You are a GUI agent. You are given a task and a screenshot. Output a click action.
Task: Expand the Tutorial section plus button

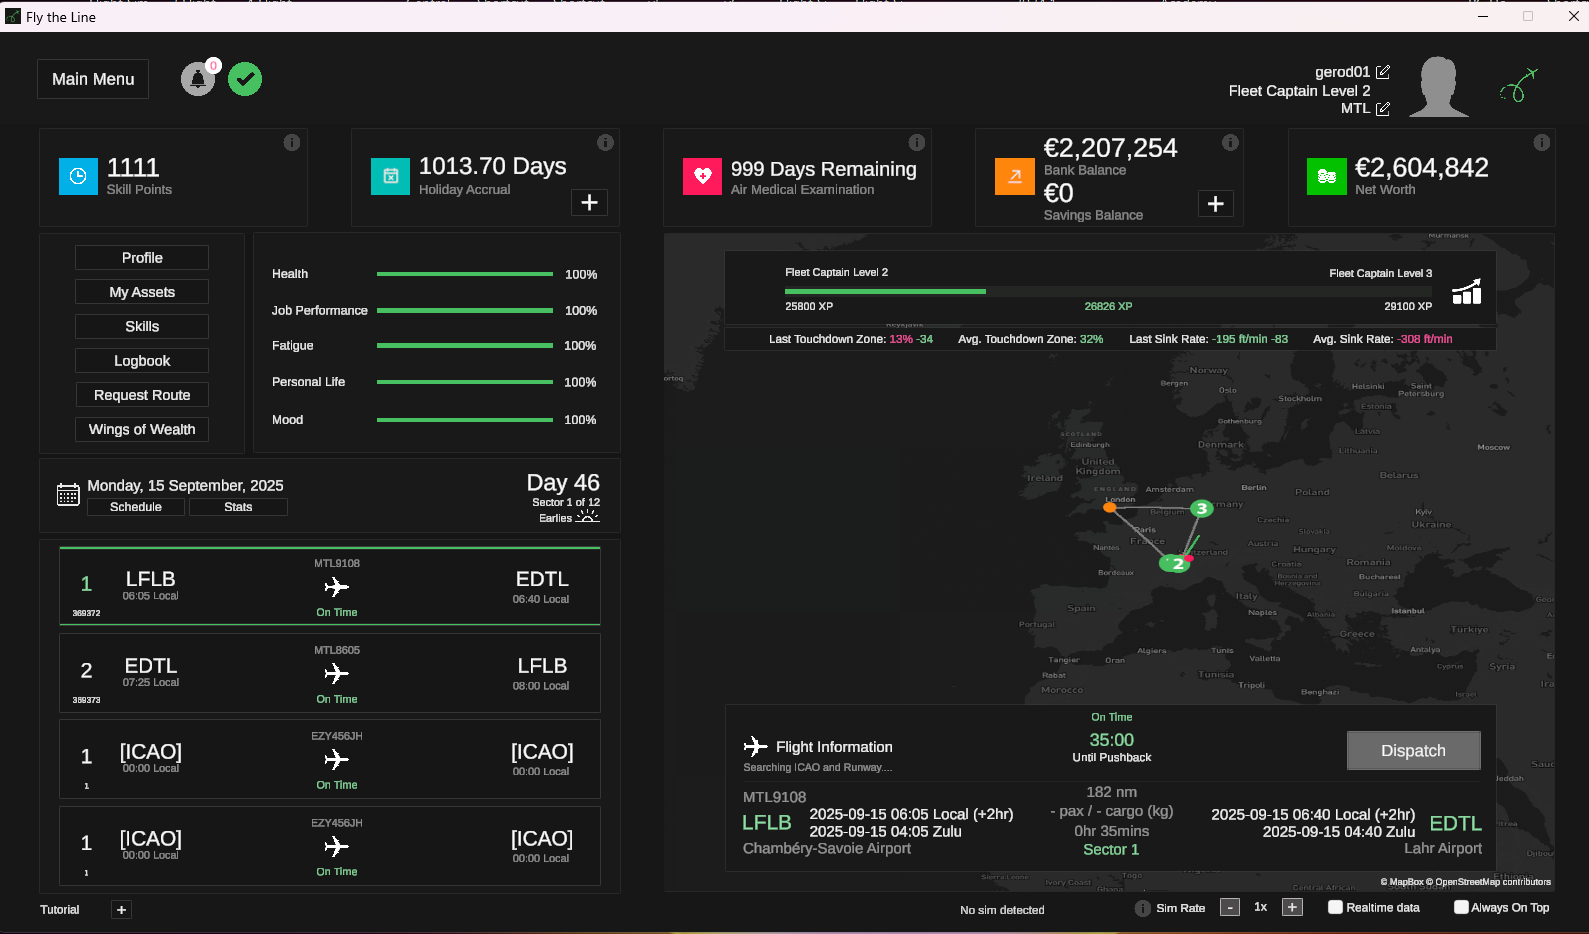122,910
